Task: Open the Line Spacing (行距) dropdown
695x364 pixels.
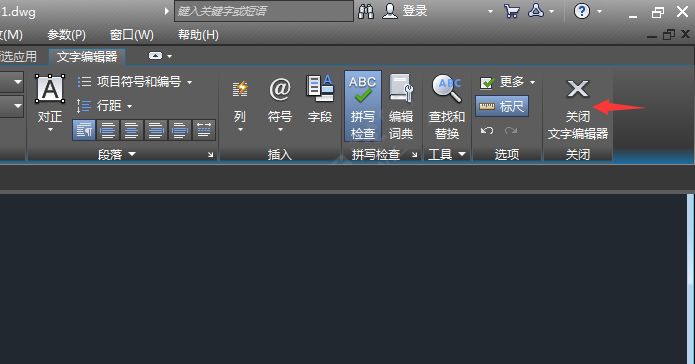Action: coord(105,106)
